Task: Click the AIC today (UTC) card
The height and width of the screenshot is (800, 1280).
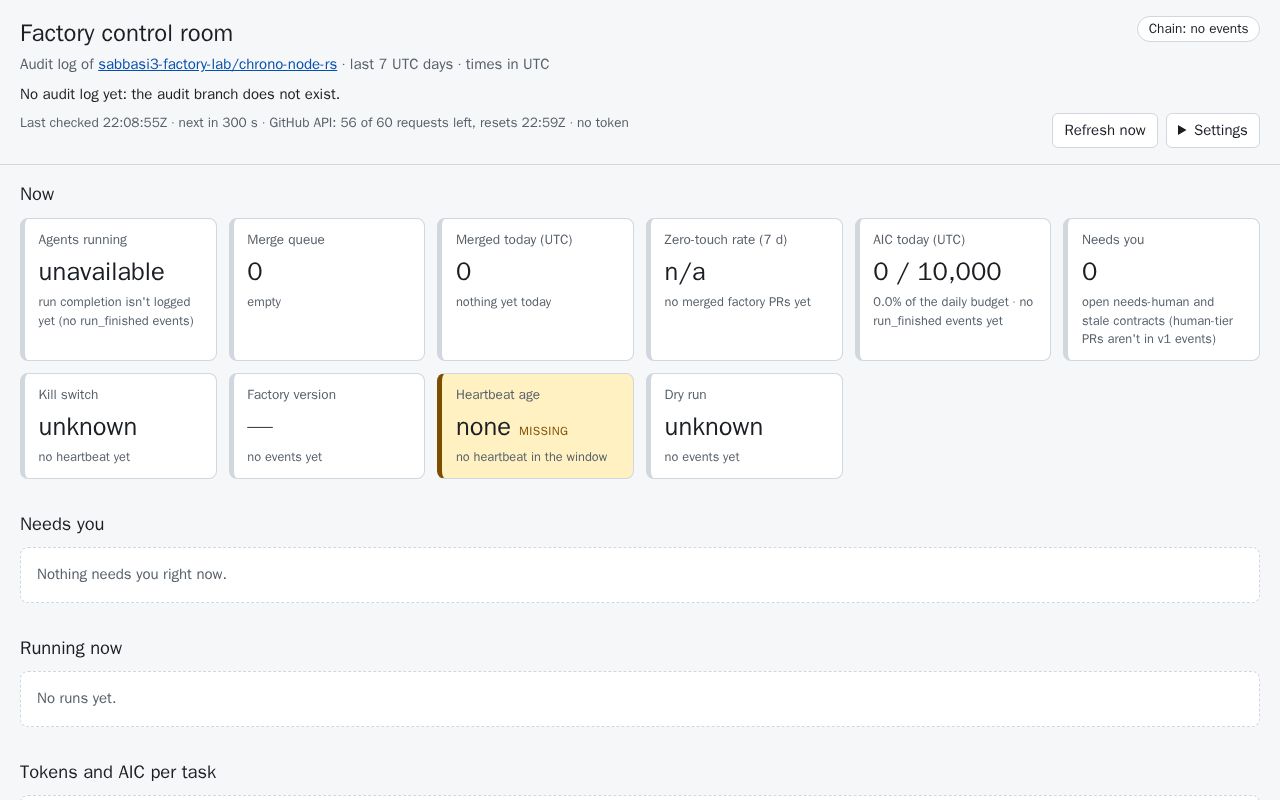Action: 953,289
